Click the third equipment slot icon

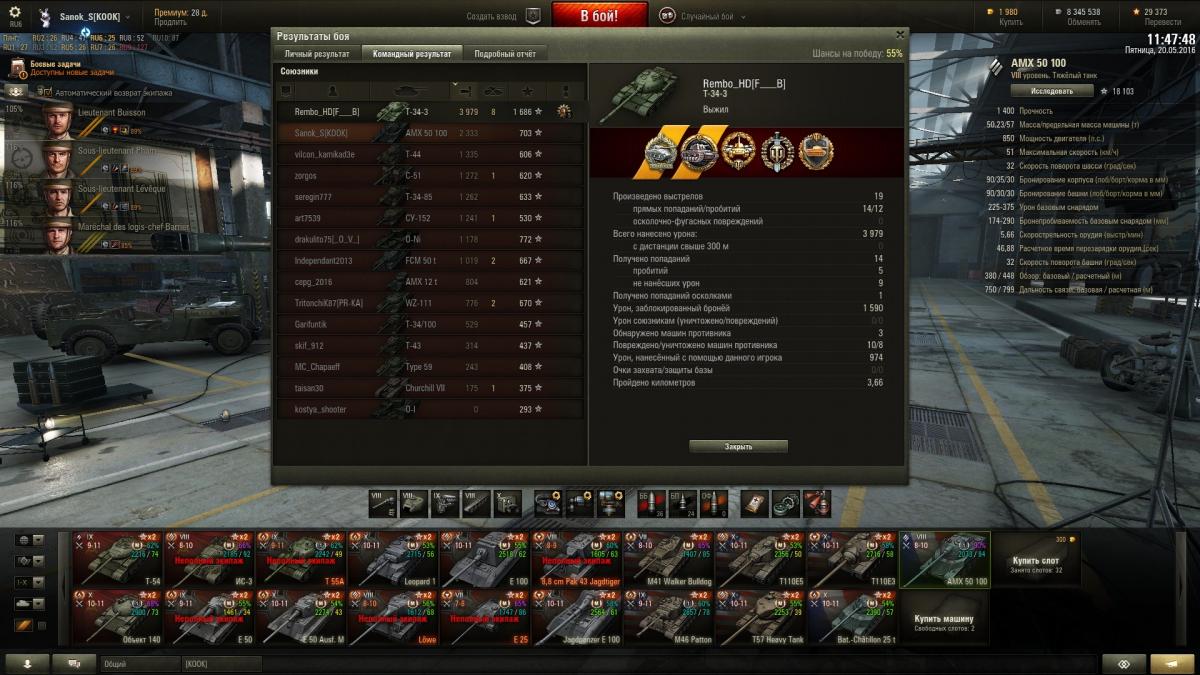click(611, 502)
